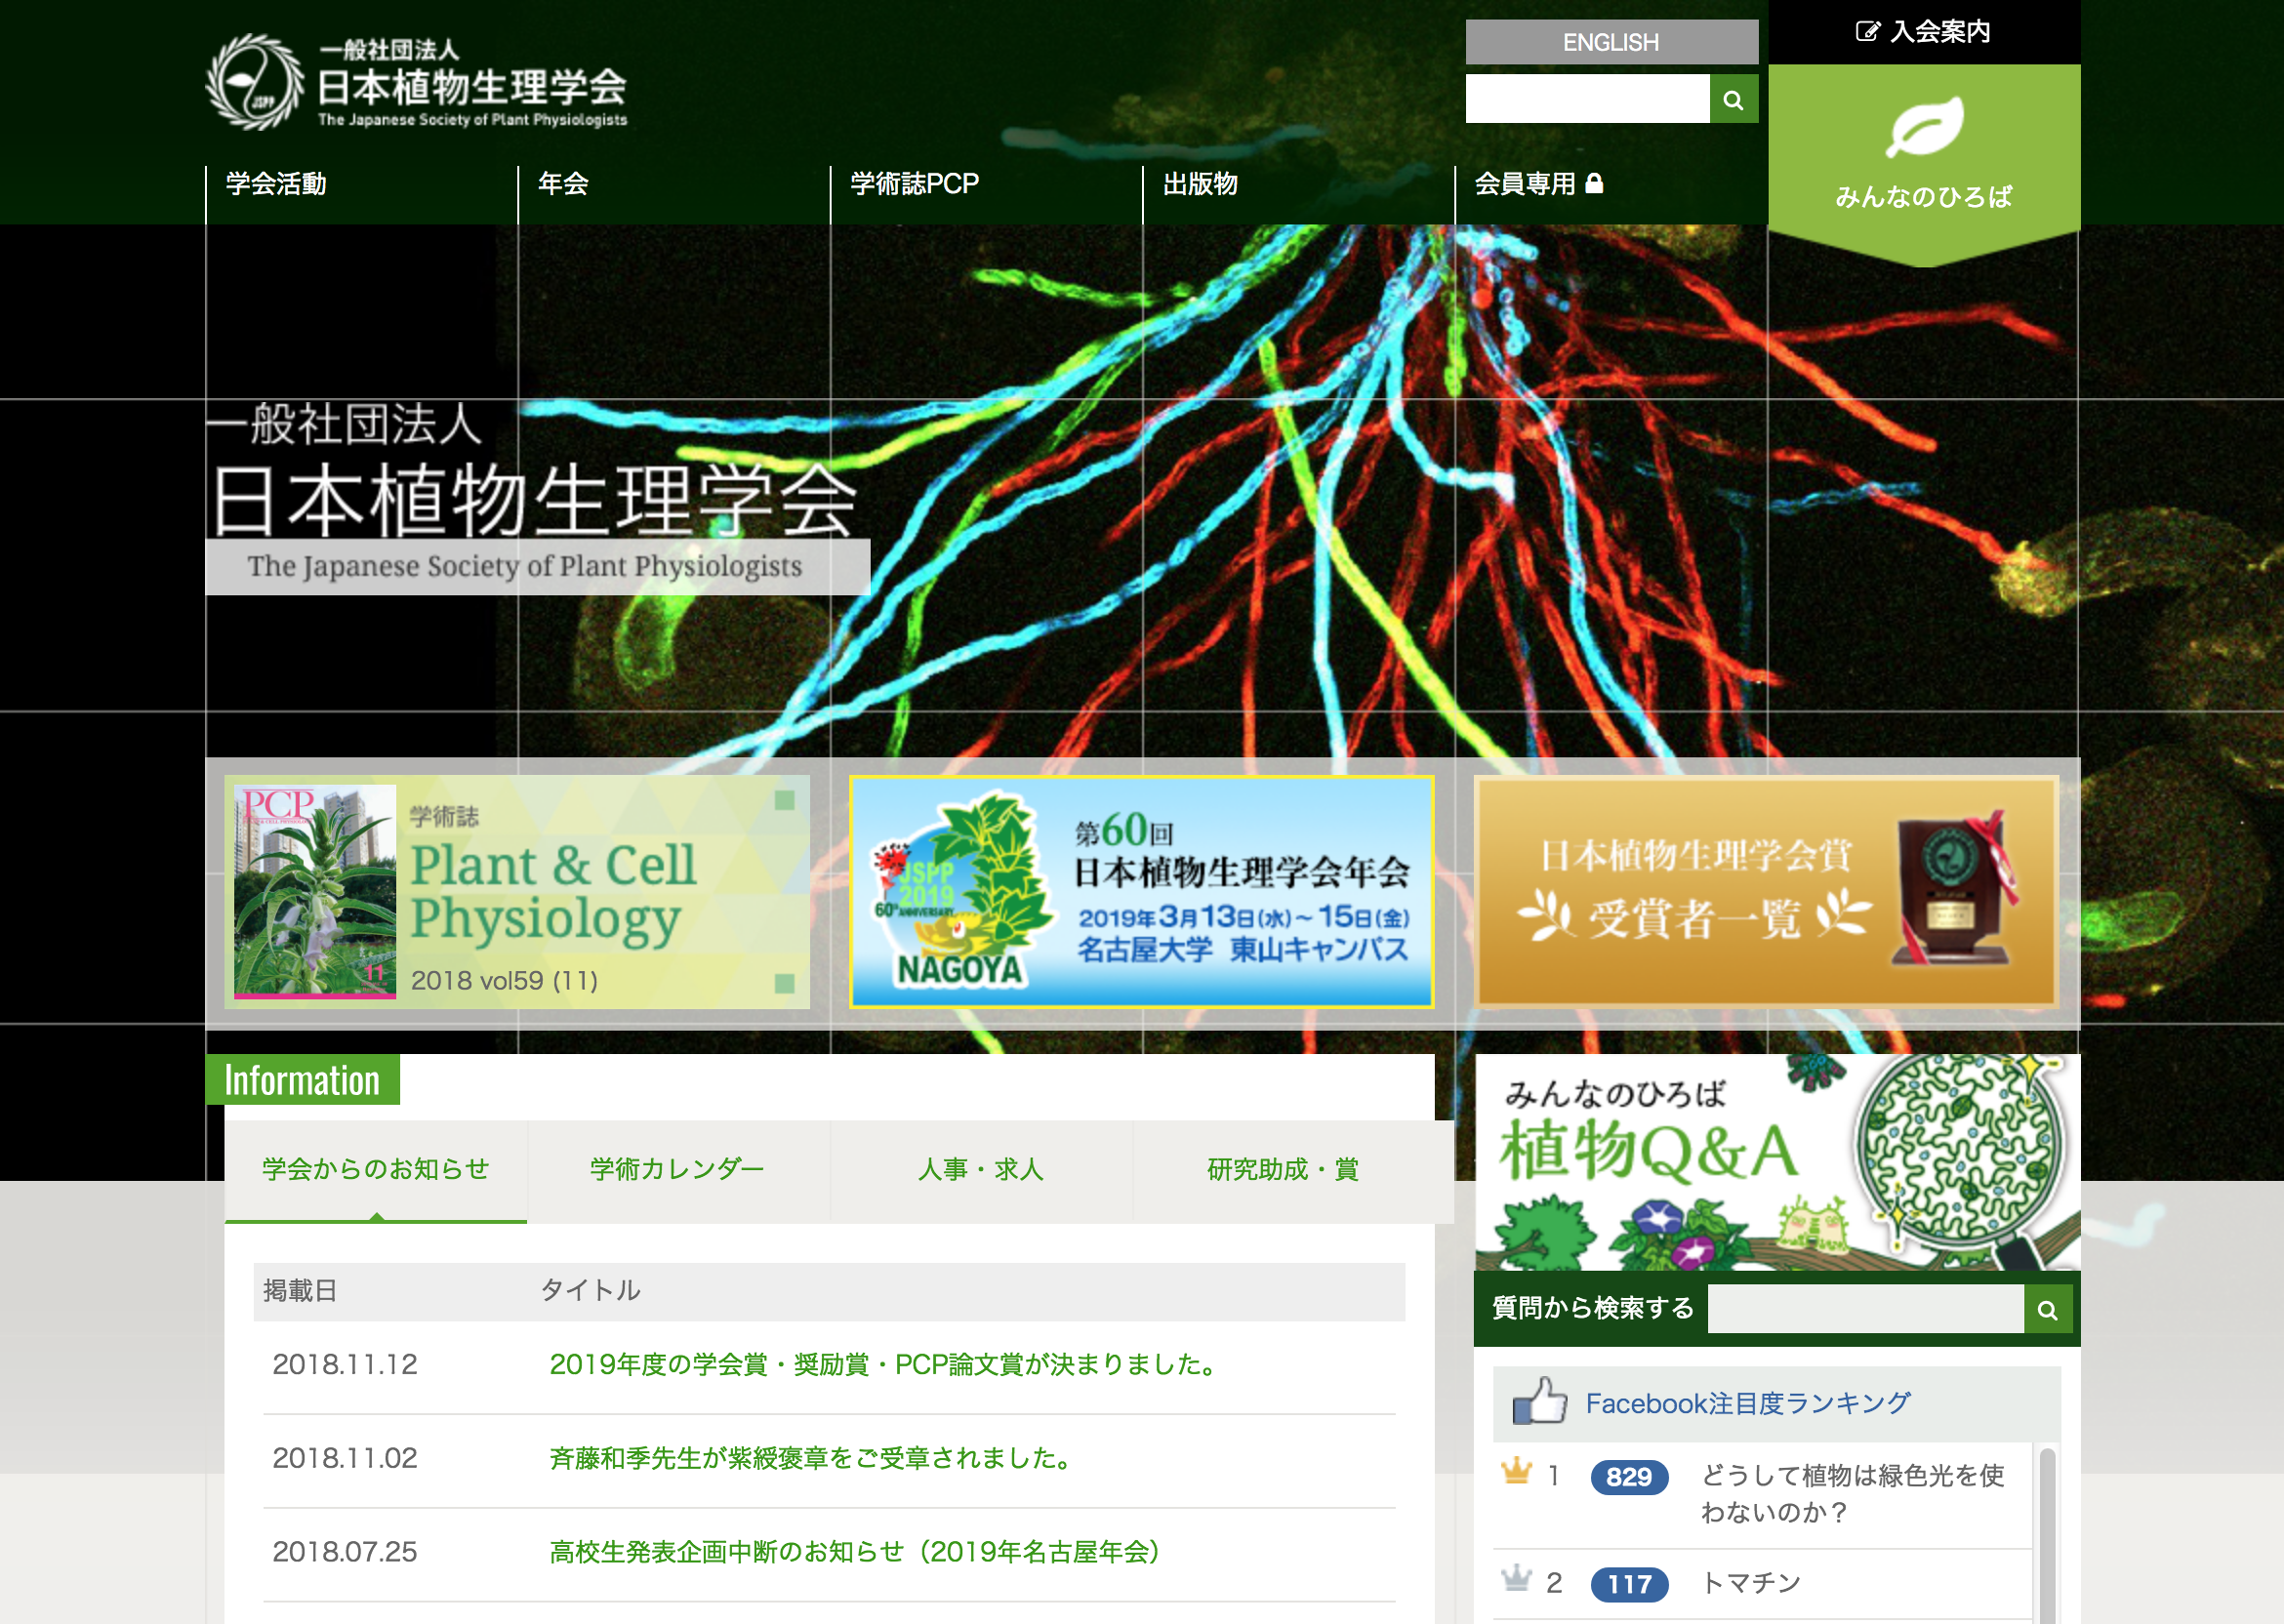Screen dimensions: 2284x1624
Task: Open the locked 会員専用 members menu
Action: 1538,184
